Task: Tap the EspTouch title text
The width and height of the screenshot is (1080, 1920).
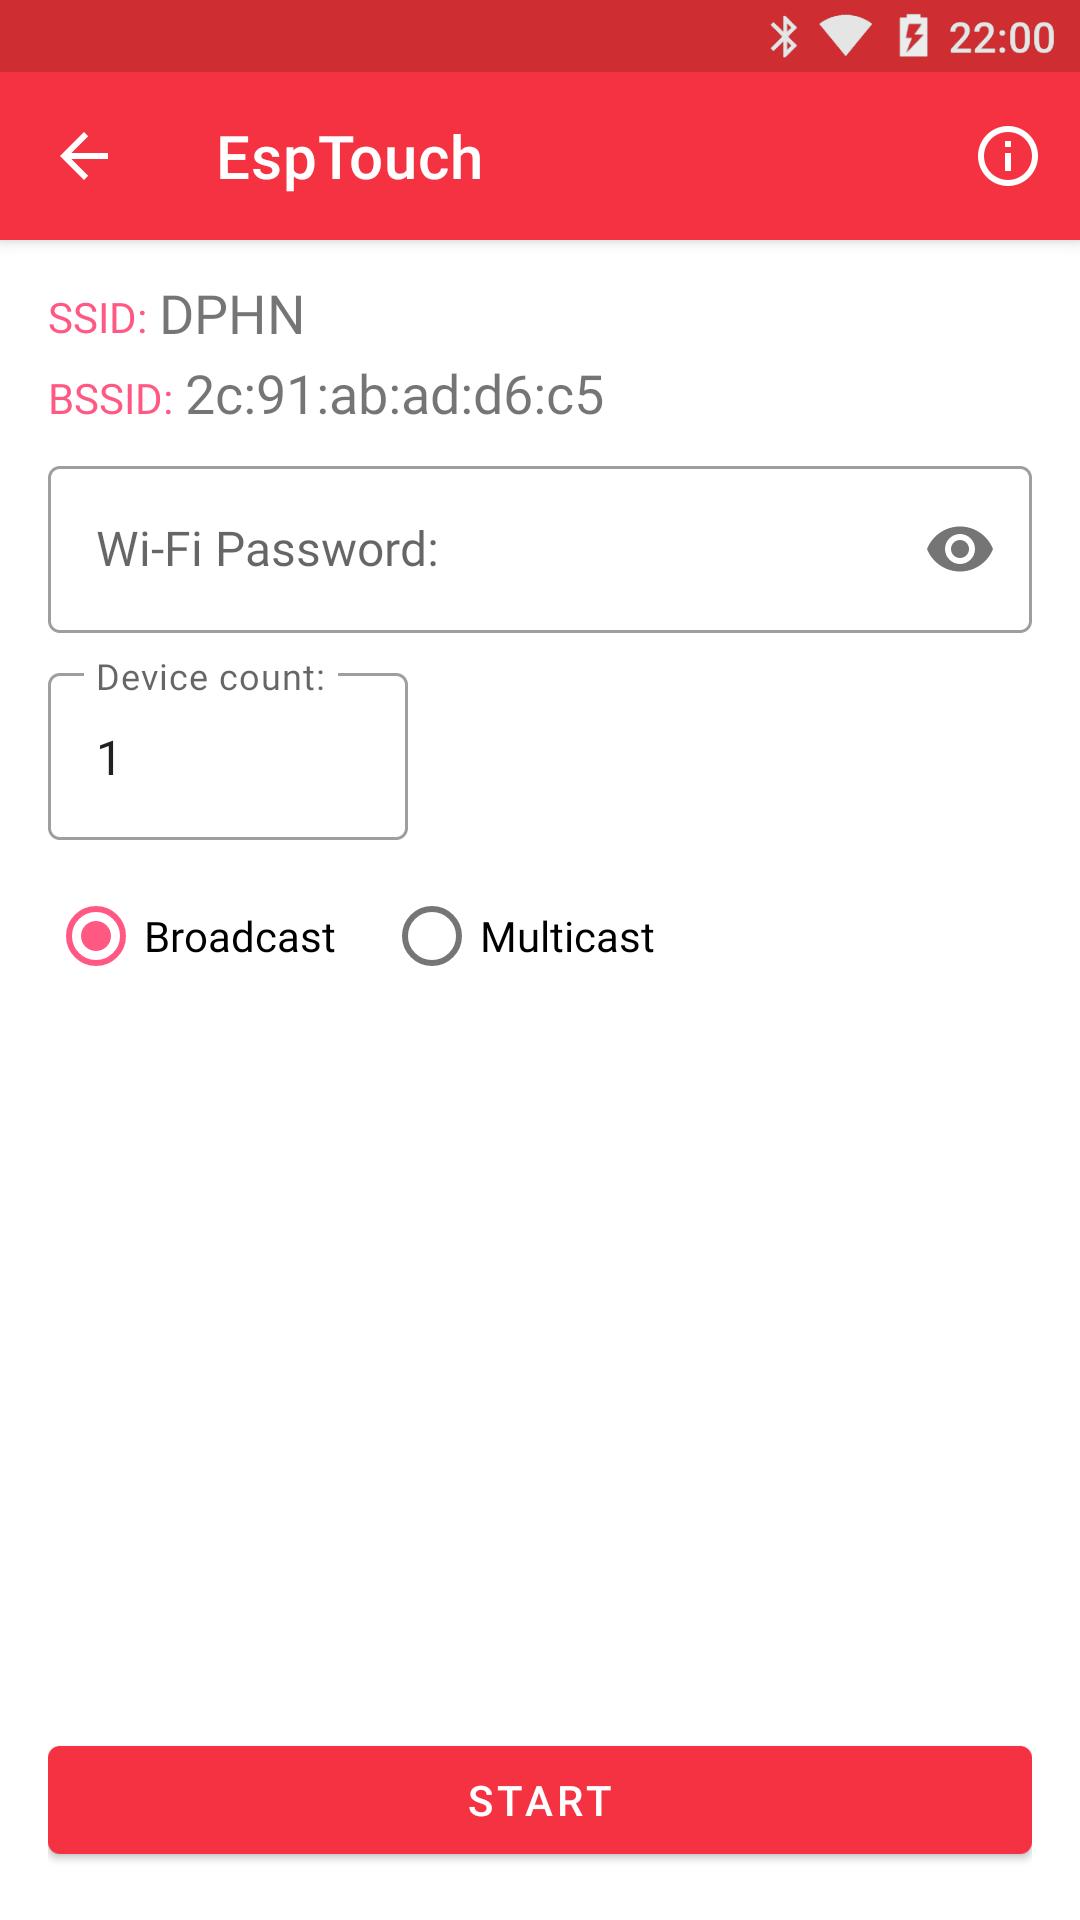Action: pos(350,158)
